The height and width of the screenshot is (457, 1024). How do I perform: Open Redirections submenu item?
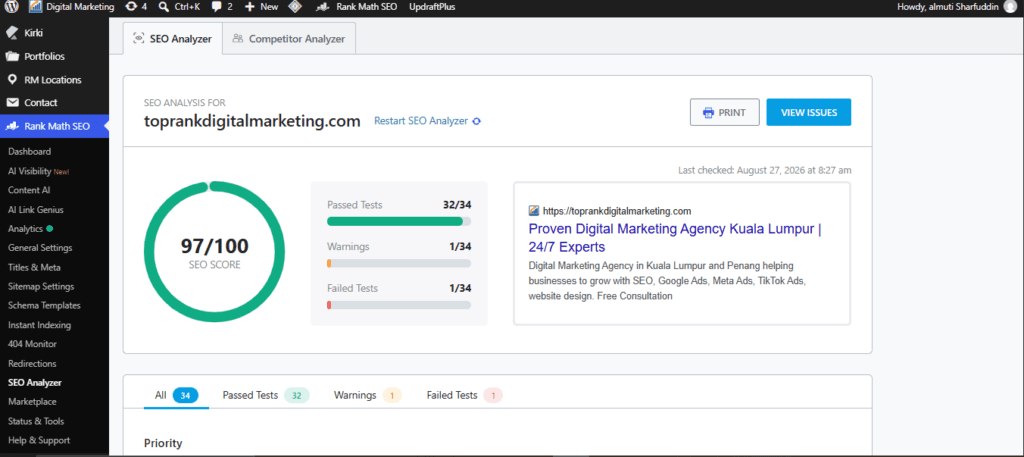point(32,364)
